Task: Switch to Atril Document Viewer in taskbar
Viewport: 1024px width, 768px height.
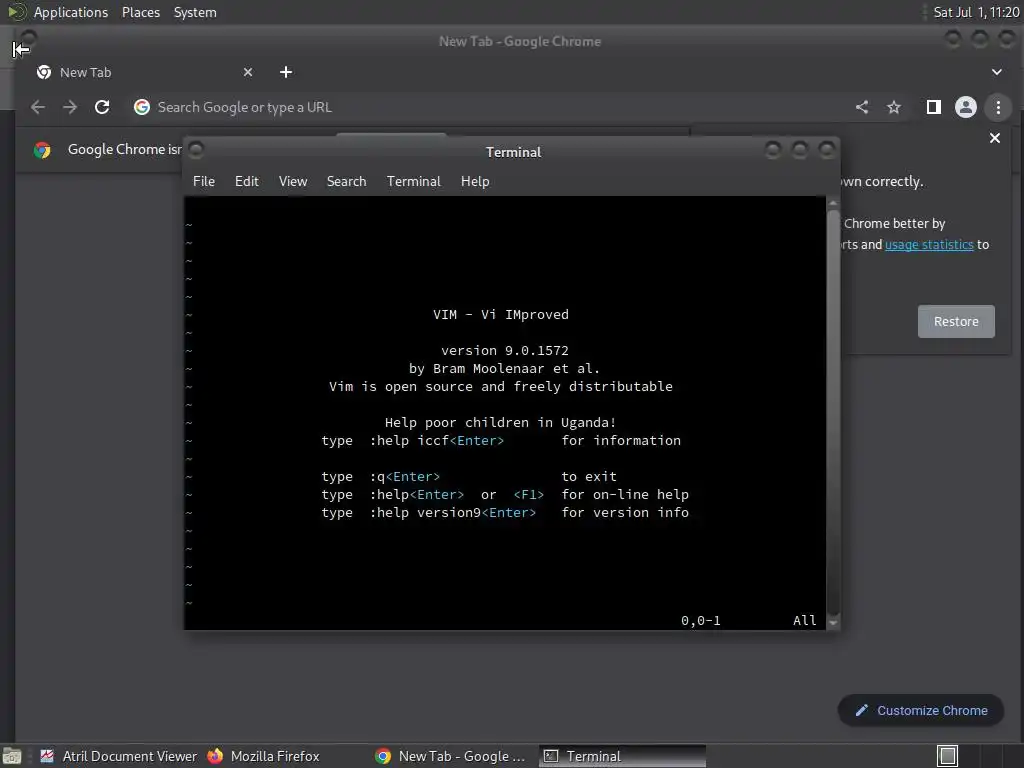Action: coord(119,756)
